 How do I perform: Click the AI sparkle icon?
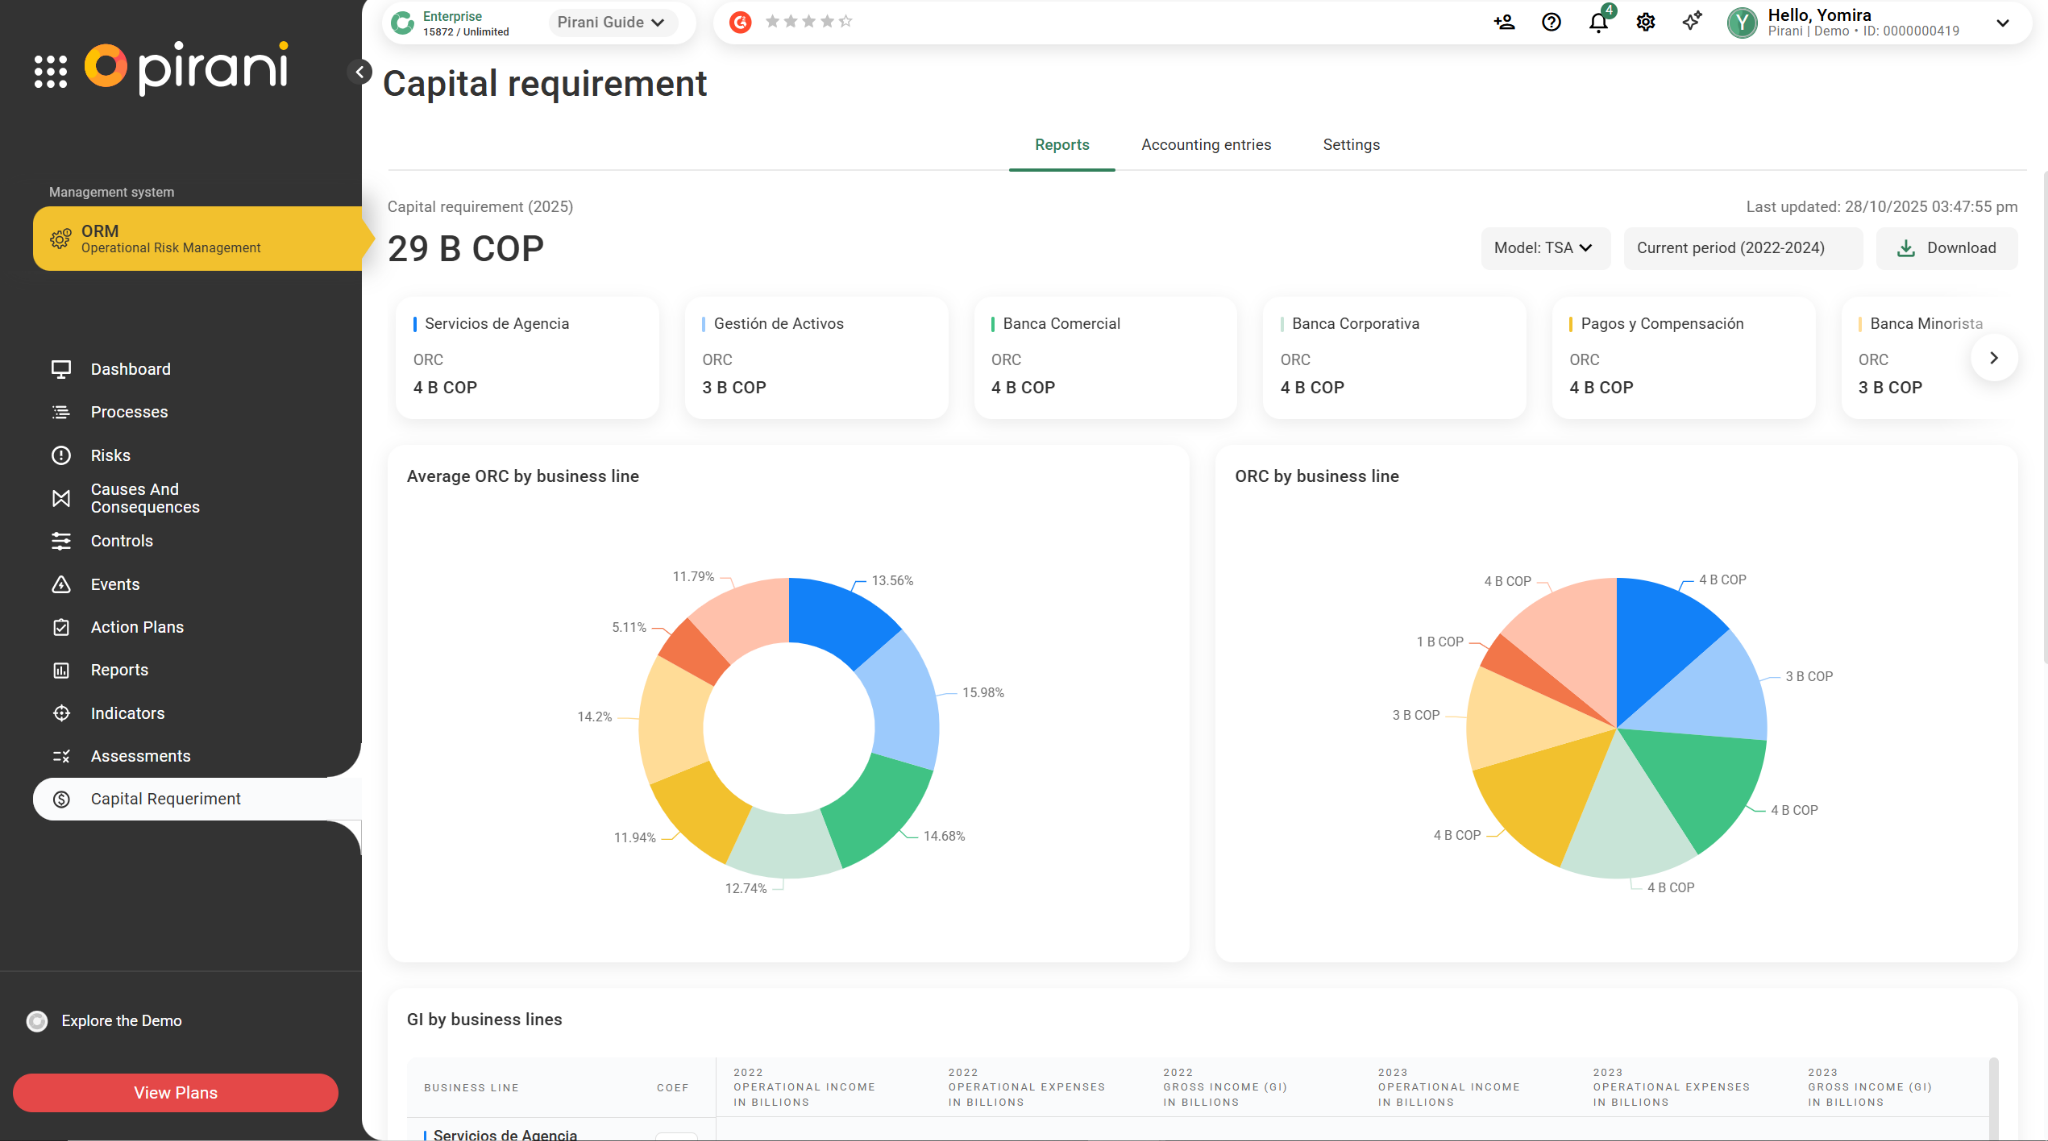point(1692,22)
